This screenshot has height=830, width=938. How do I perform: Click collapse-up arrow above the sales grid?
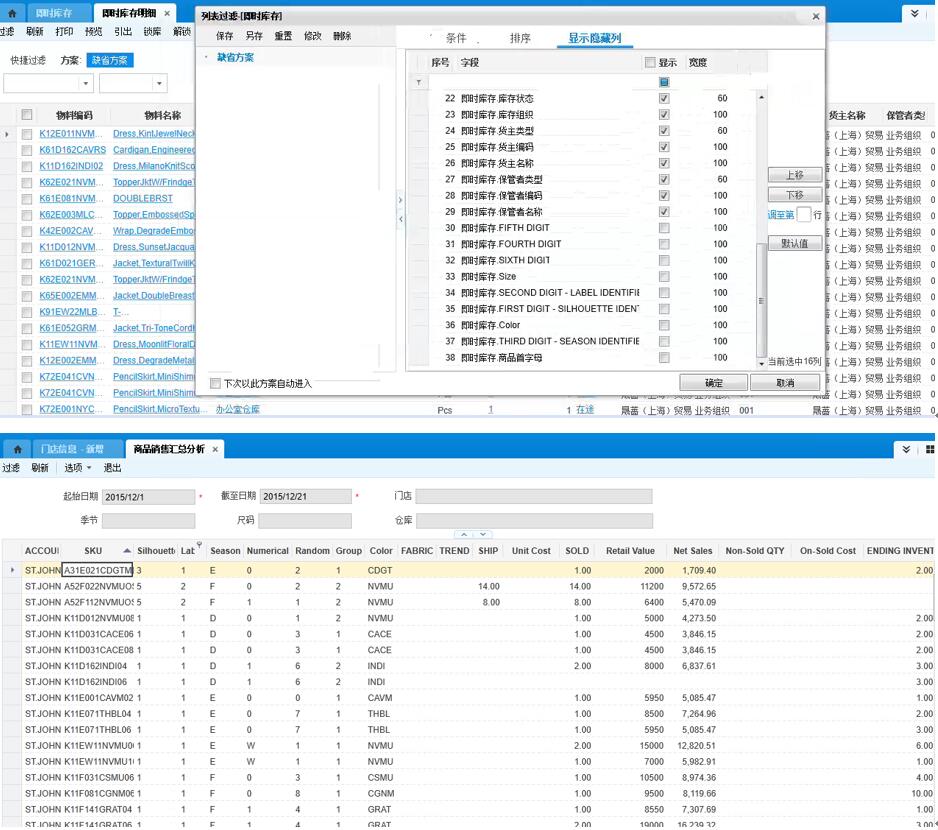pyautogui.click(x=464, y=534)
